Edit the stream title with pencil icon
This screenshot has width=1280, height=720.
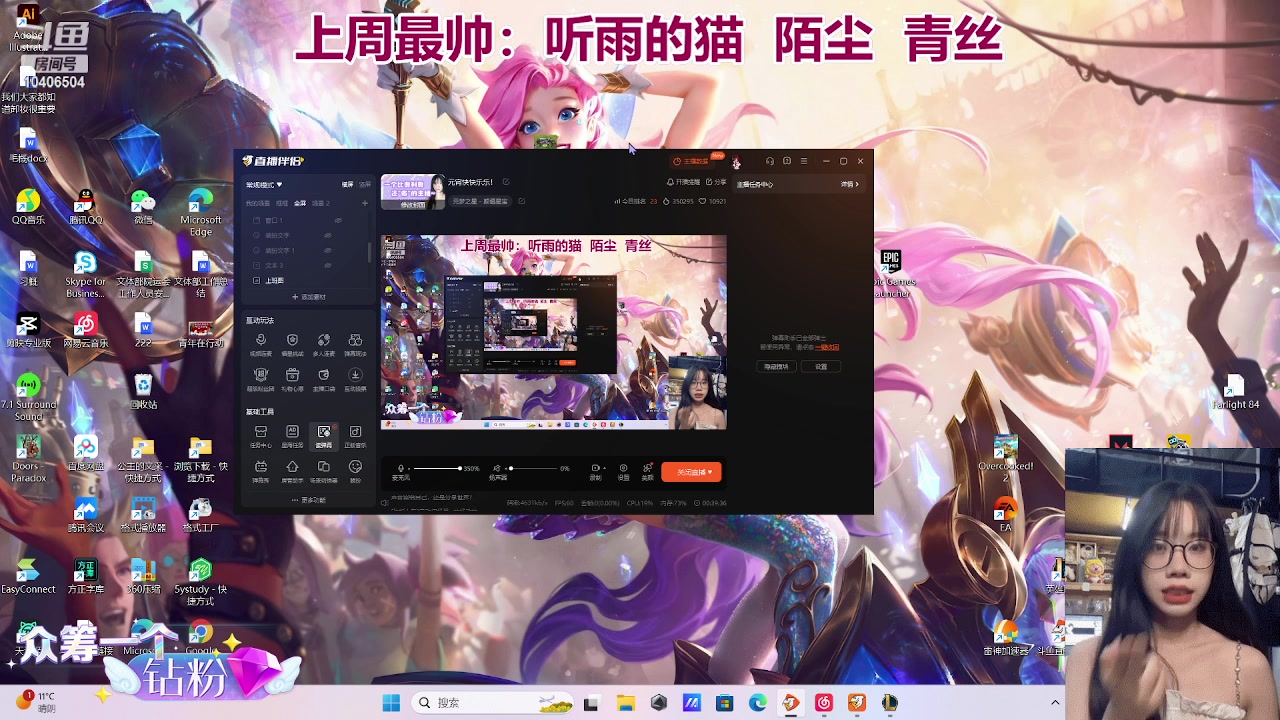(506, 182)
